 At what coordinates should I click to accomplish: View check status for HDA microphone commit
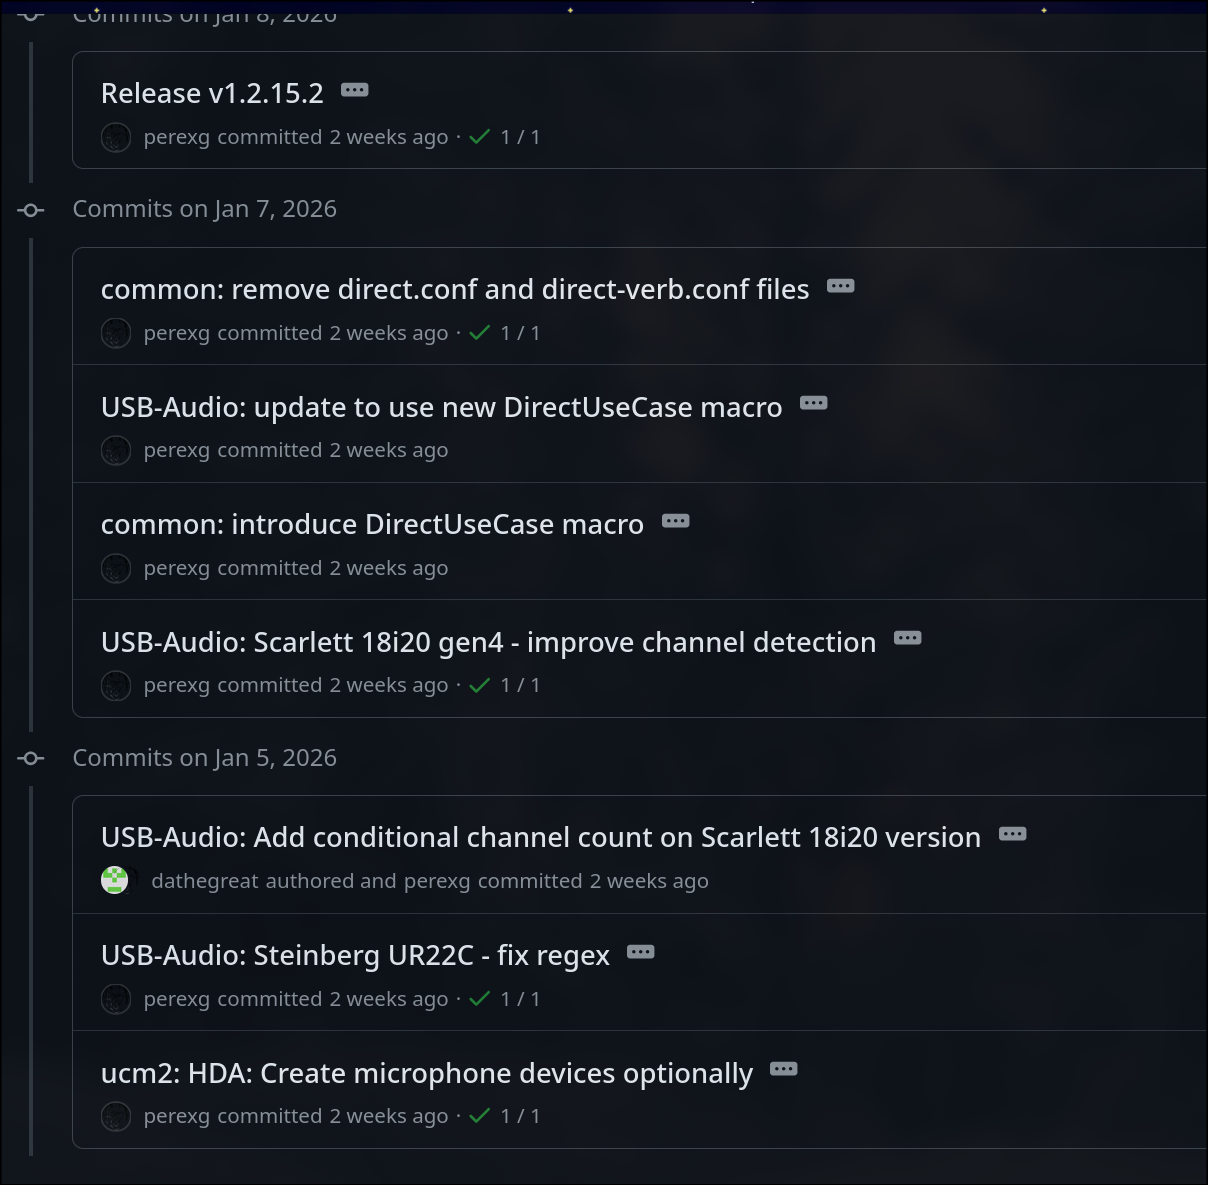point(480,1116)
